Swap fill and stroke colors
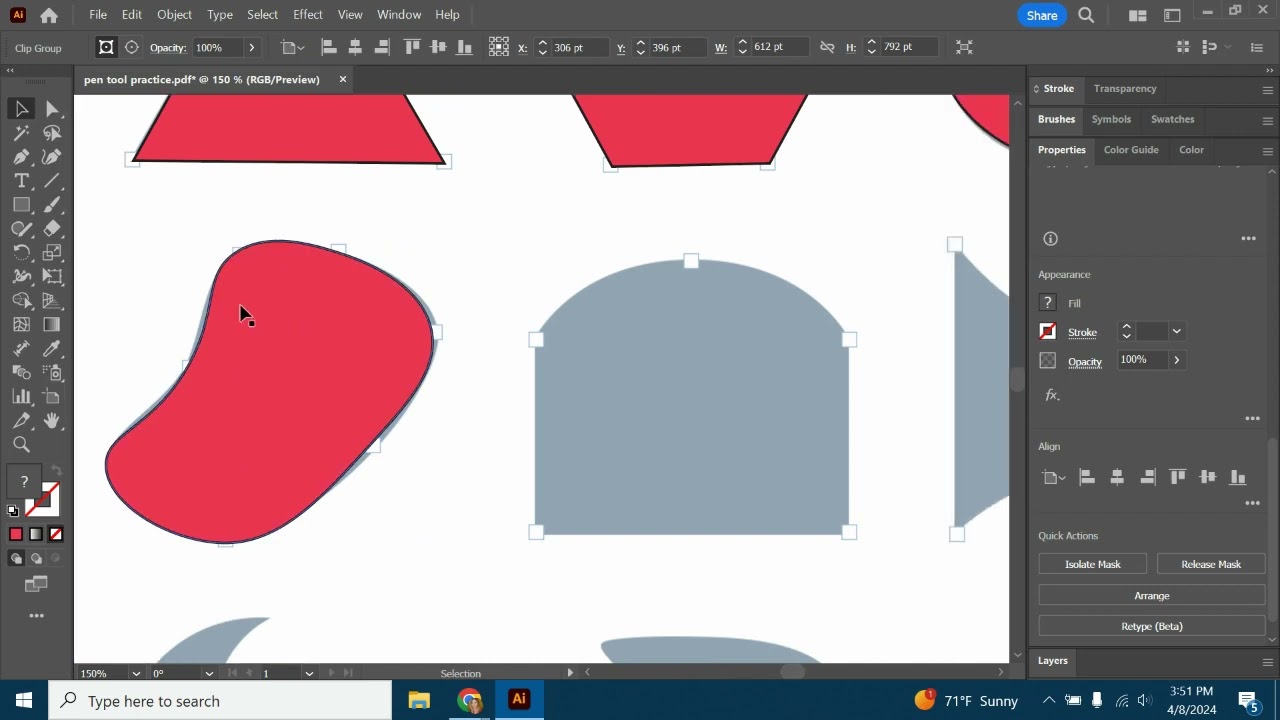 pos(56,471)
